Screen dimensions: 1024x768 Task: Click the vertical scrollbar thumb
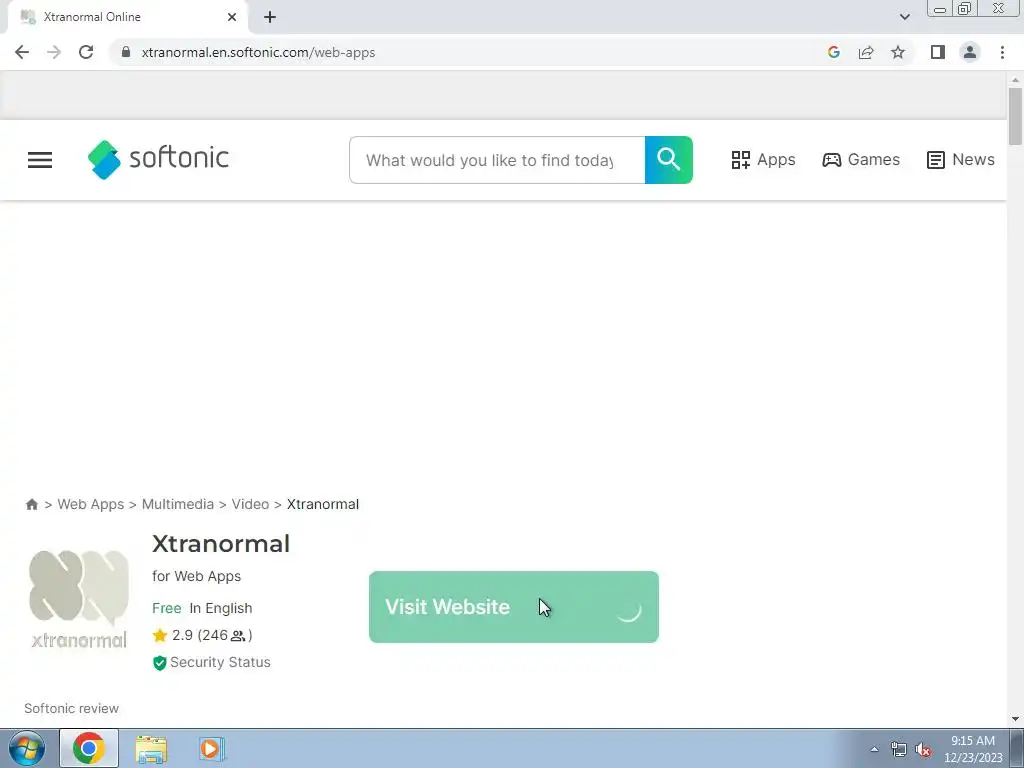(x=1015, y=116)
